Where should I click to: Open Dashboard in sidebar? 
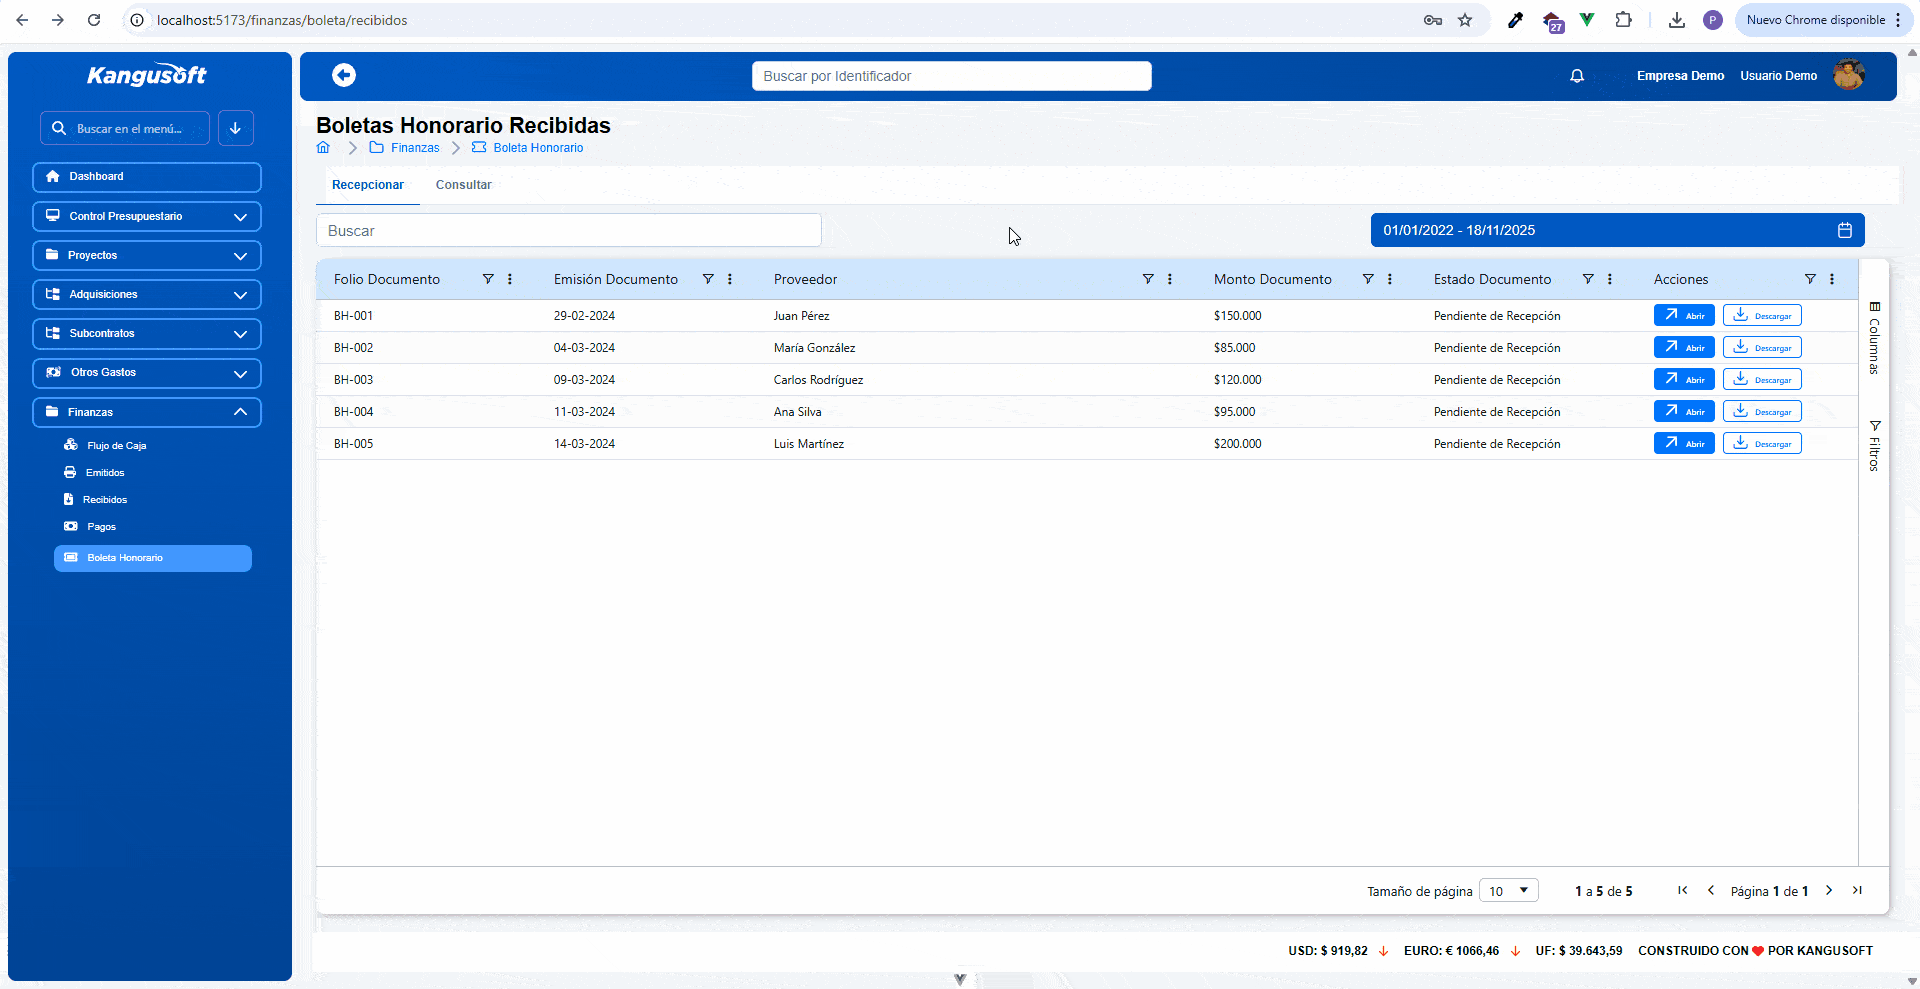click(x=147, y=177)
